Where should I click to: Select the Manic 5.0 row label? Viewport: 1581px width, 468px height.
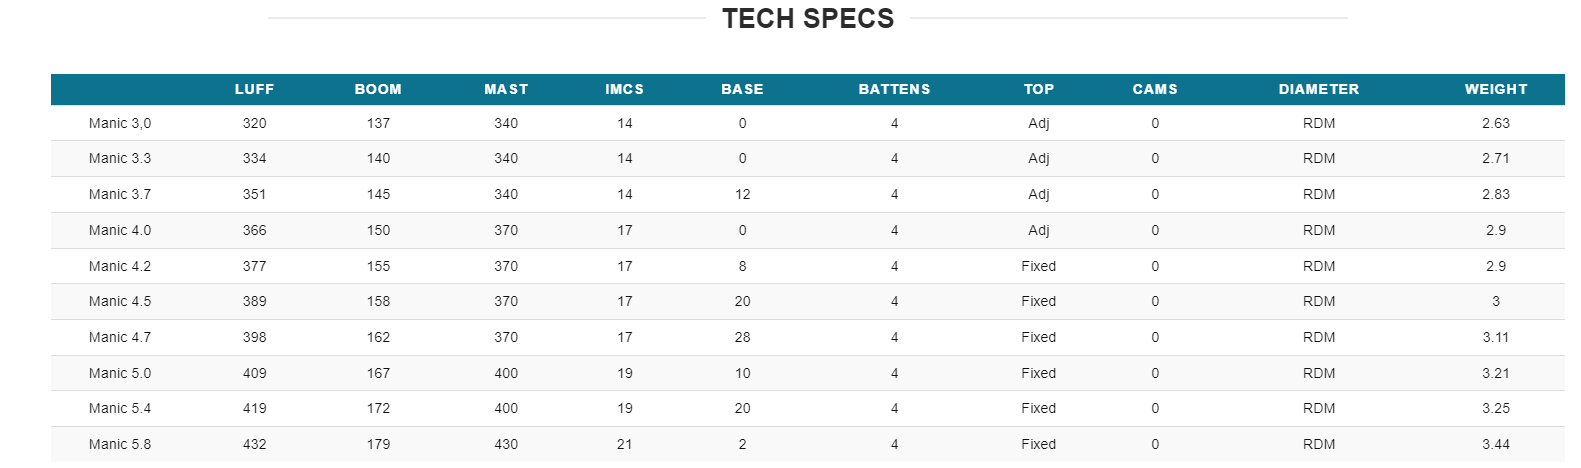tap(120, 373)
